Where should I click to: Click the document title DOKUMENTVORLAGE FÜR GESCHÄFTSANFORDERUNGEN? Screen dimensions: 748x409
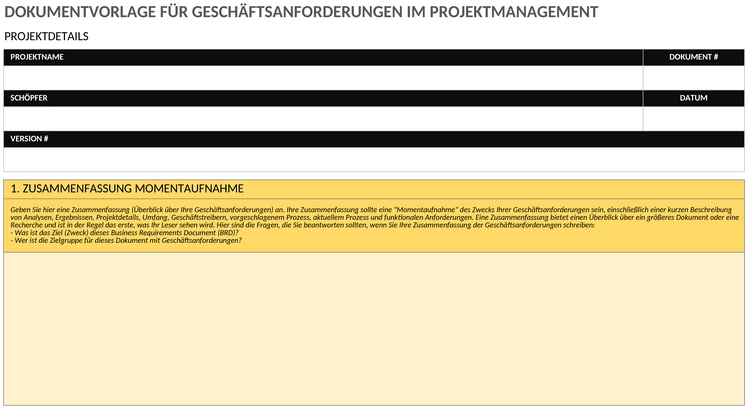pyautogui.click(x=301, y=12)
